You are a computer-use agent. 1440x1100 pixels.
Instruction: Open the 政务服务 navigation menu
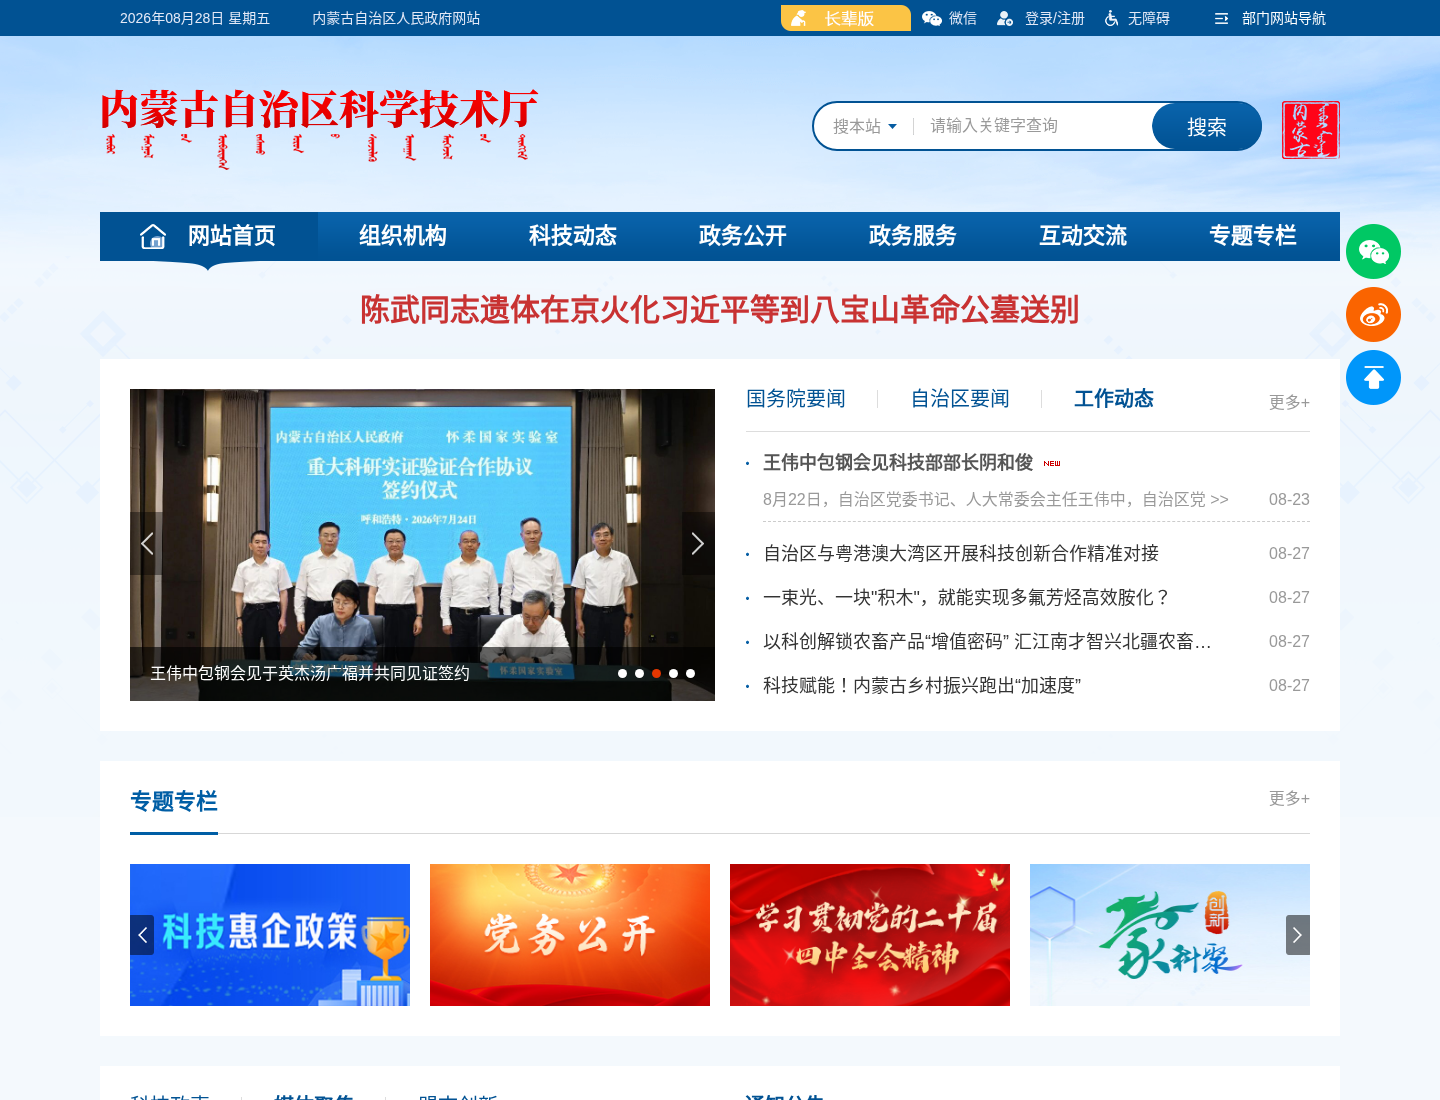click(x=913, y=236)
